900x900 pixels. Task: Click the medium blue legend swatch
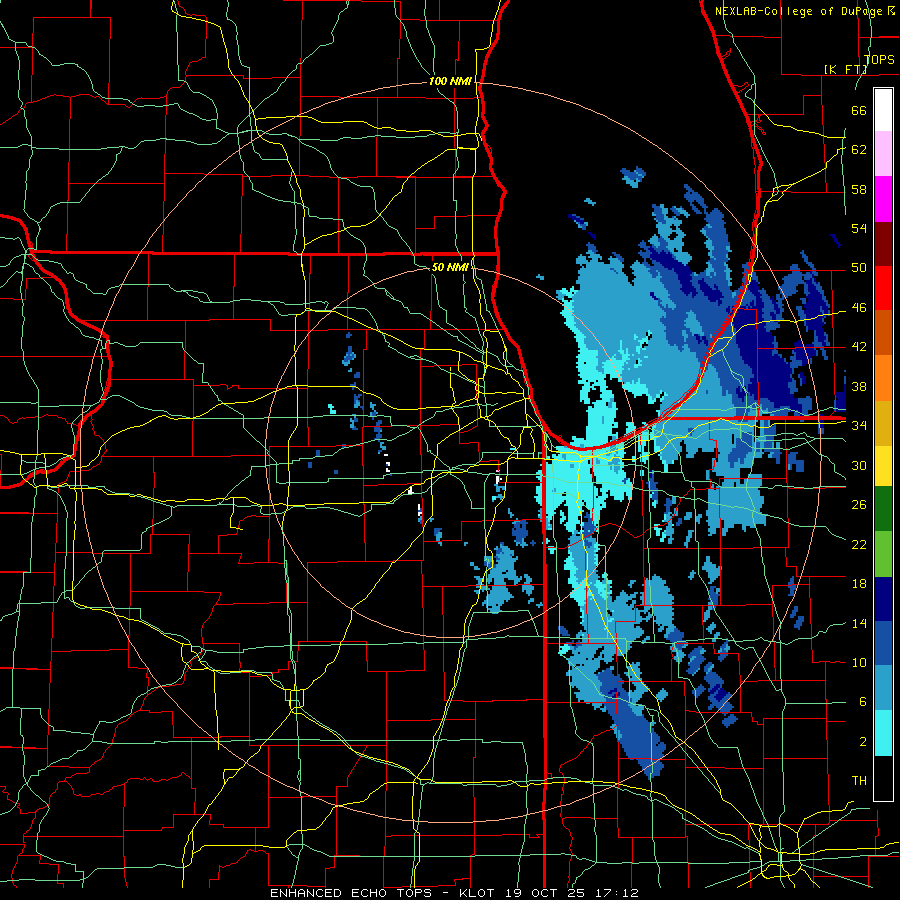(883, 643)
